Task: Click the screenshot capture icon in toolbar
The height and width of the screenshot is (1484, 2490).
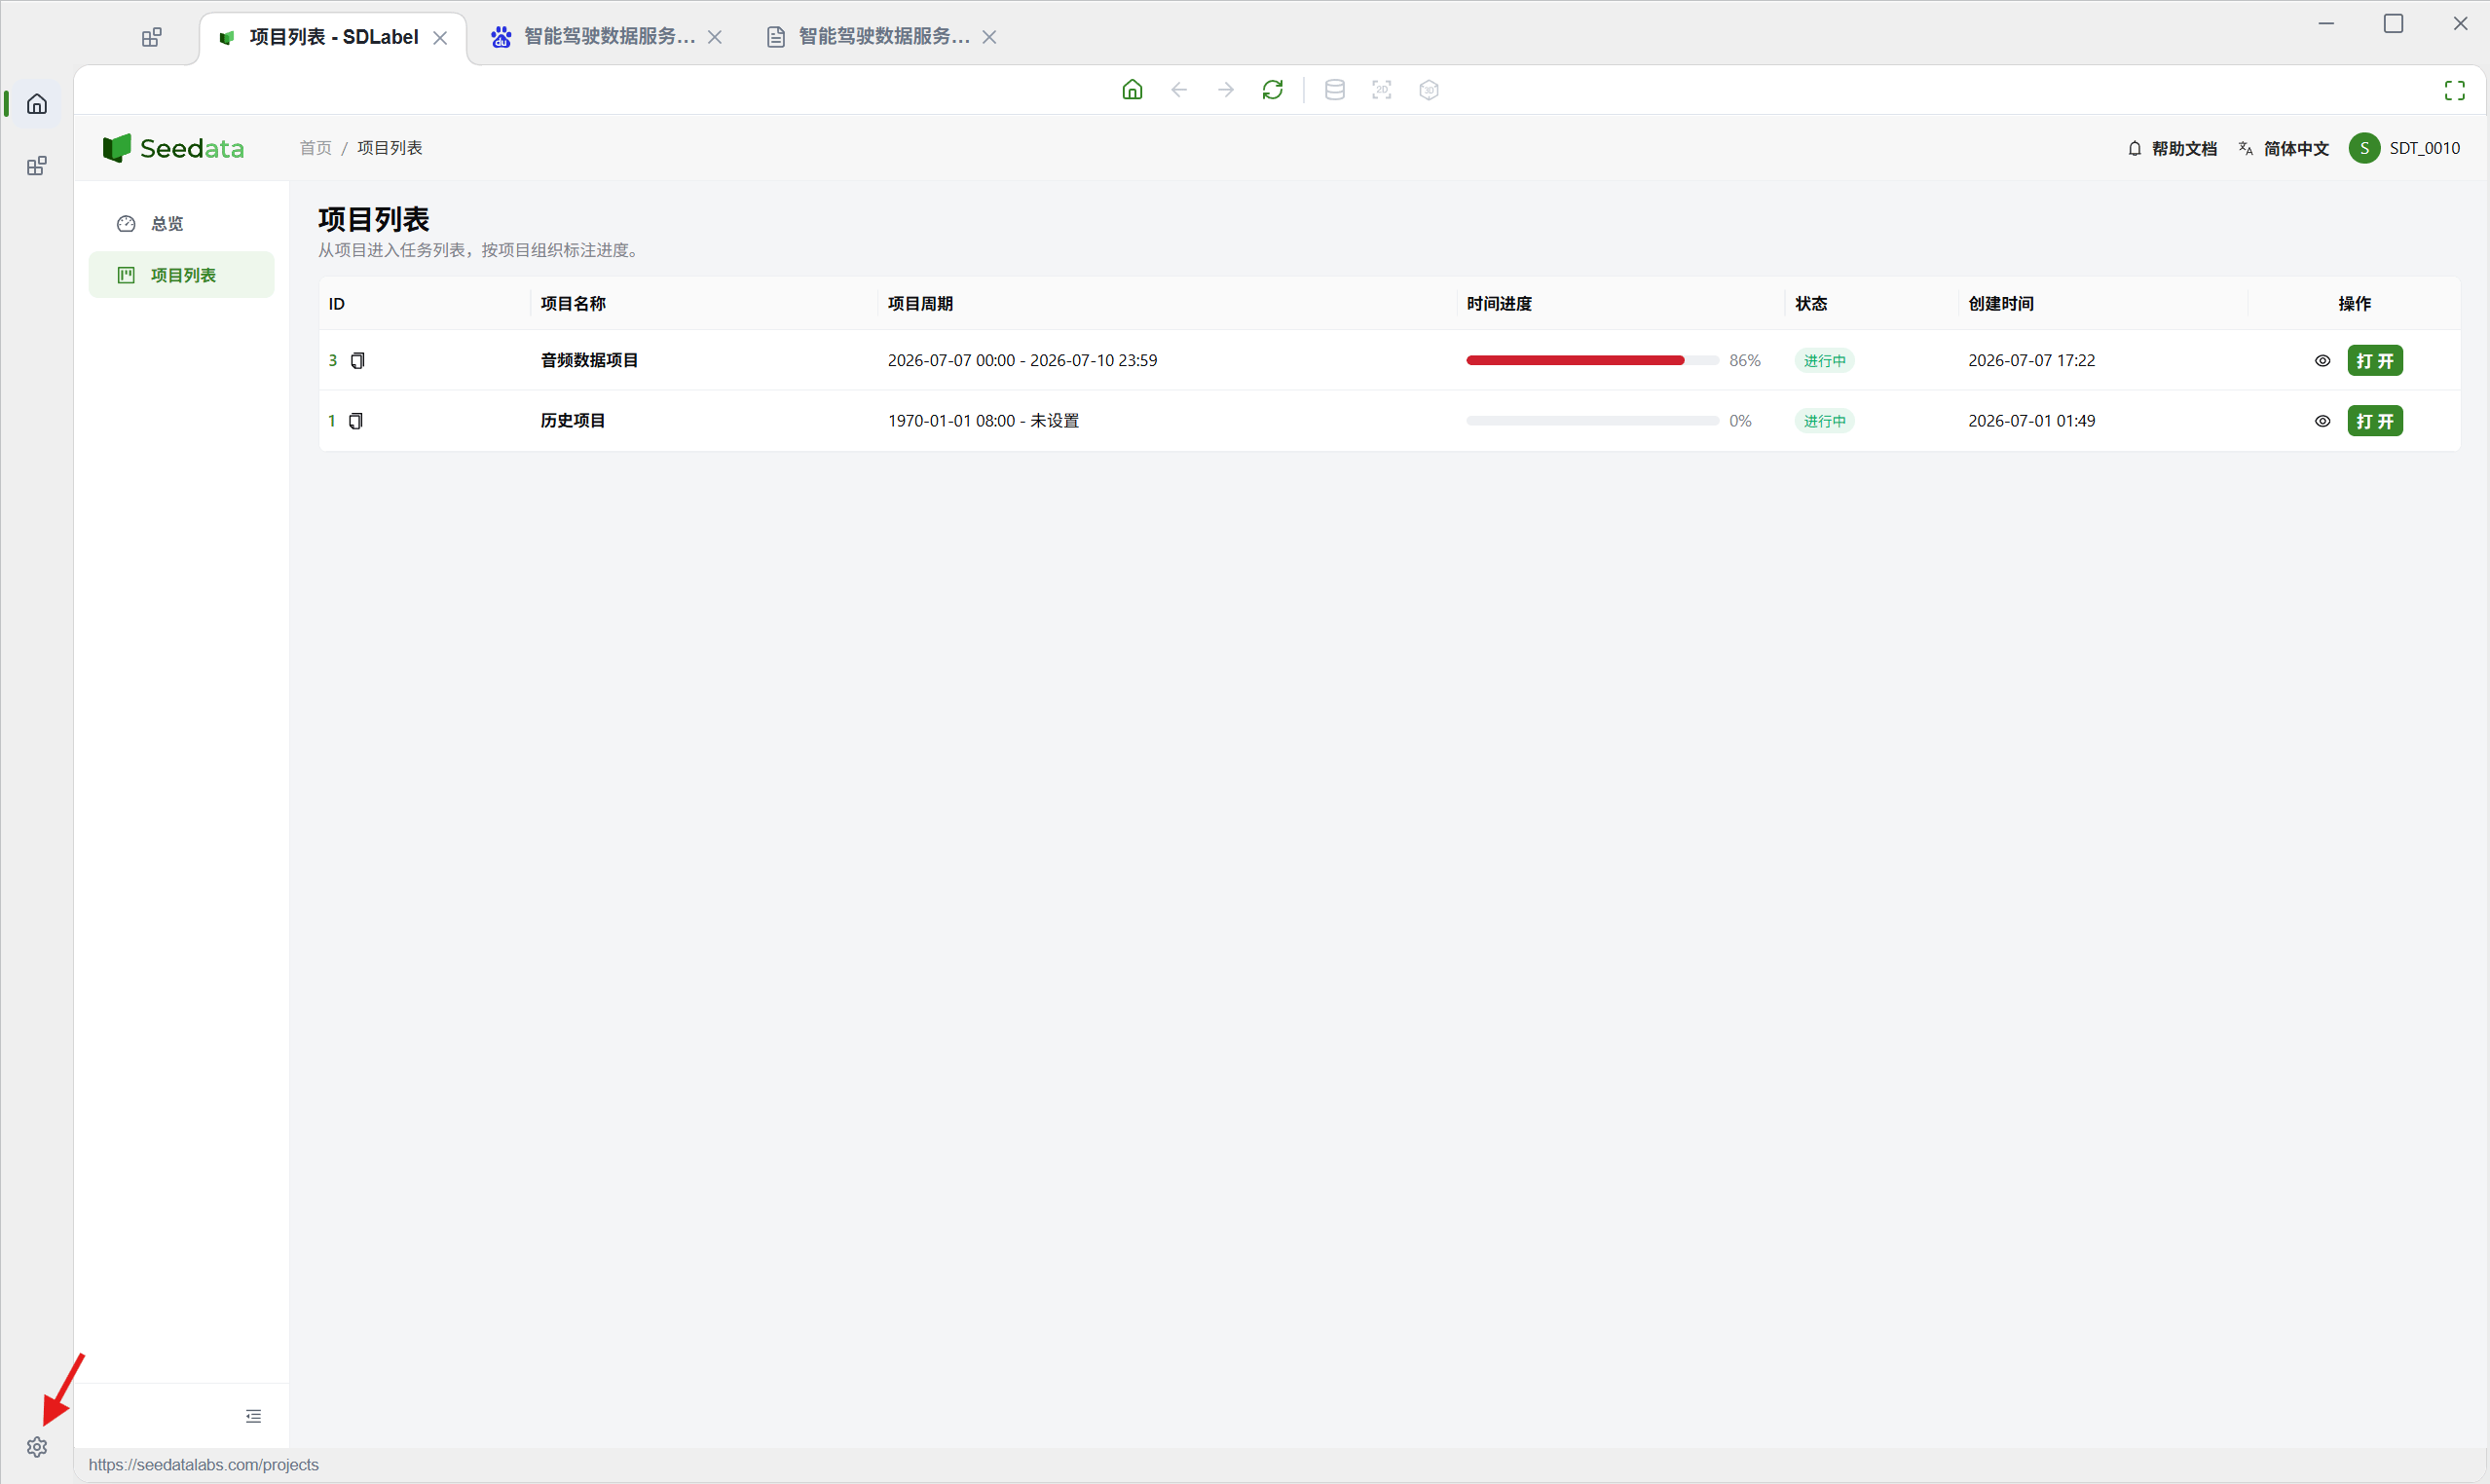Action: pyautogui.click(x=1382, y=90)
